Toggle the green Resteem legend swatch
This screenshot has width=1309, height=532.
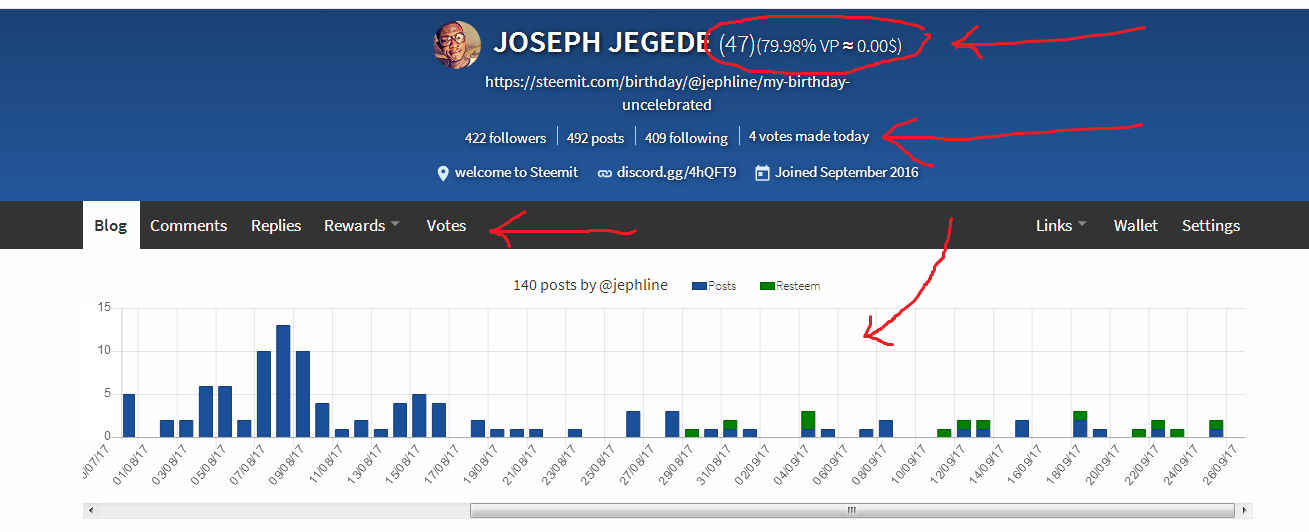pyautogui.click(x=768, y=286)
